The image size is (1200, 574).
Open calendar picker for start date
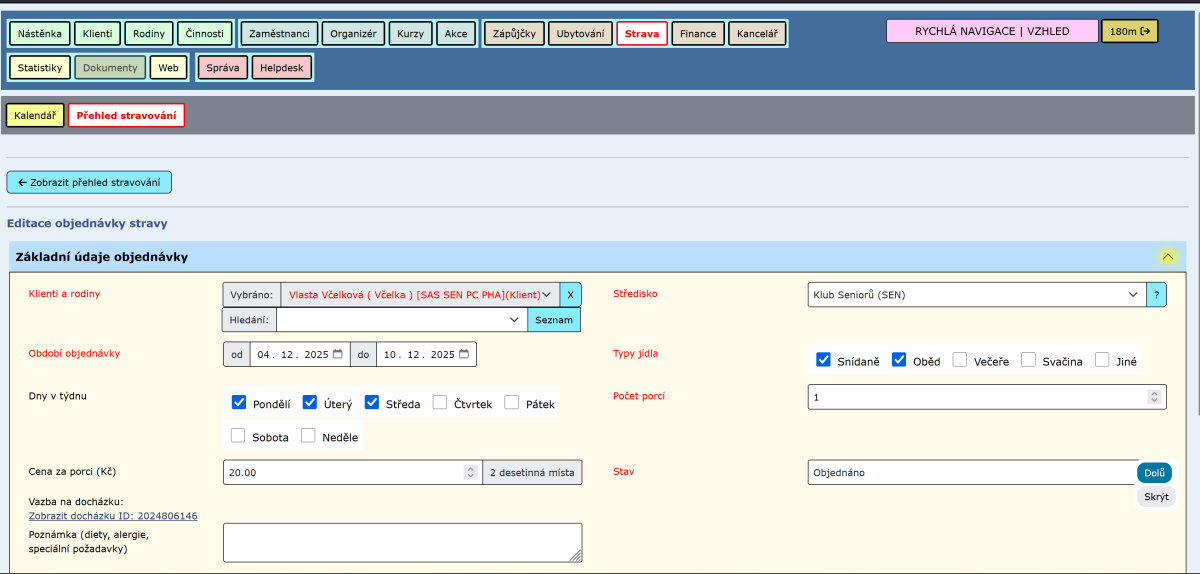point(338,355)
